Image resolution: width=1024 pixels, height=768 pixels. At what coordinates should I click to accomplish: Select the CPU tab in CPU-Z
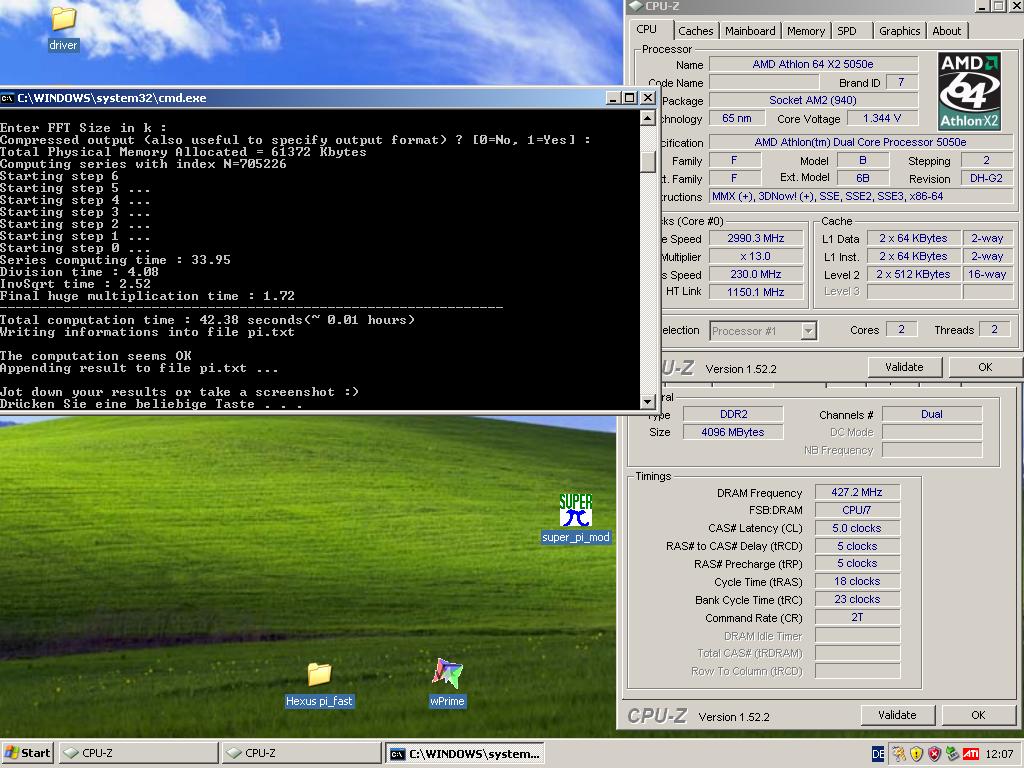(x=647, y=29)
